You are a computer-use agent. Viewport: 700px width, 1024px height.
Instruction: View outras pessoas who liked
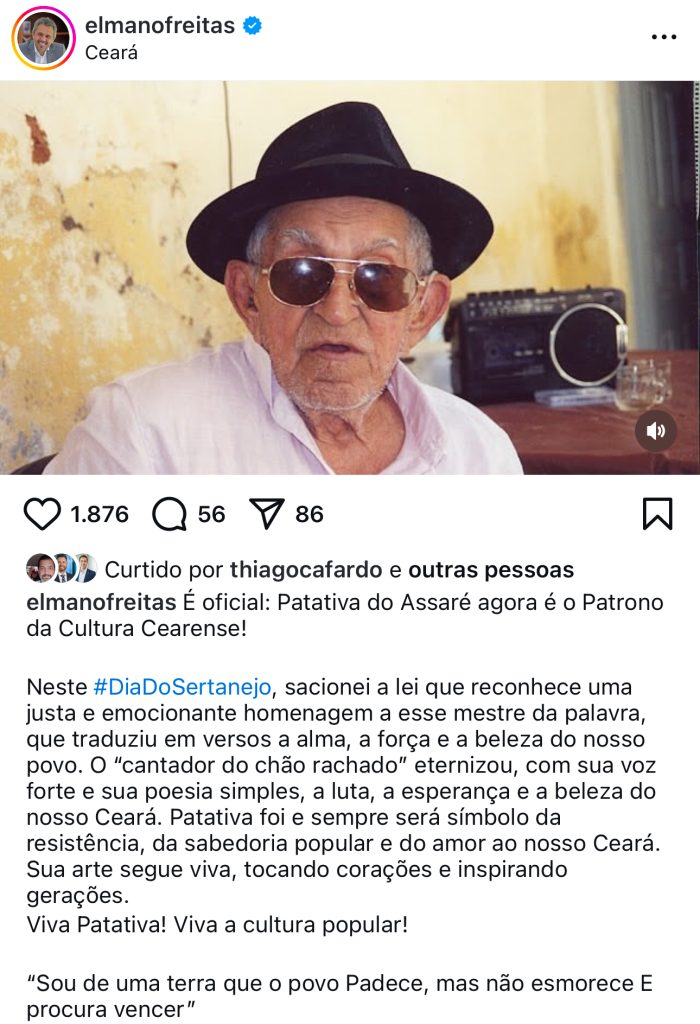(491, 569)
